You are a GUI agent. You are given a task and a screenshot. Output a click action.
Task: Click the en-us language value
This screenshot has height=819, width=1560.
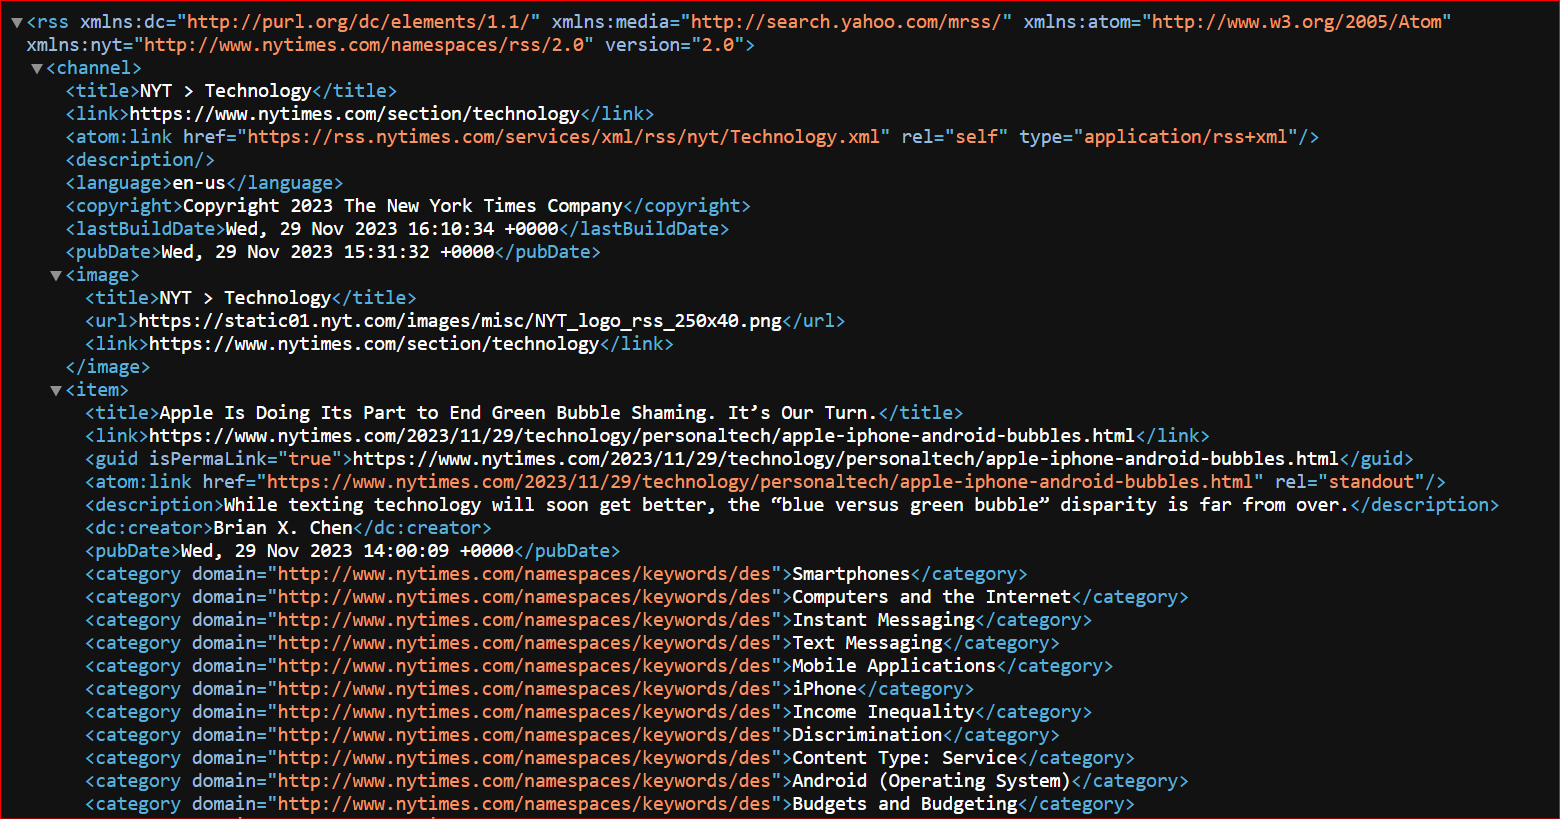pyautogui.click(x=198, y=182)
